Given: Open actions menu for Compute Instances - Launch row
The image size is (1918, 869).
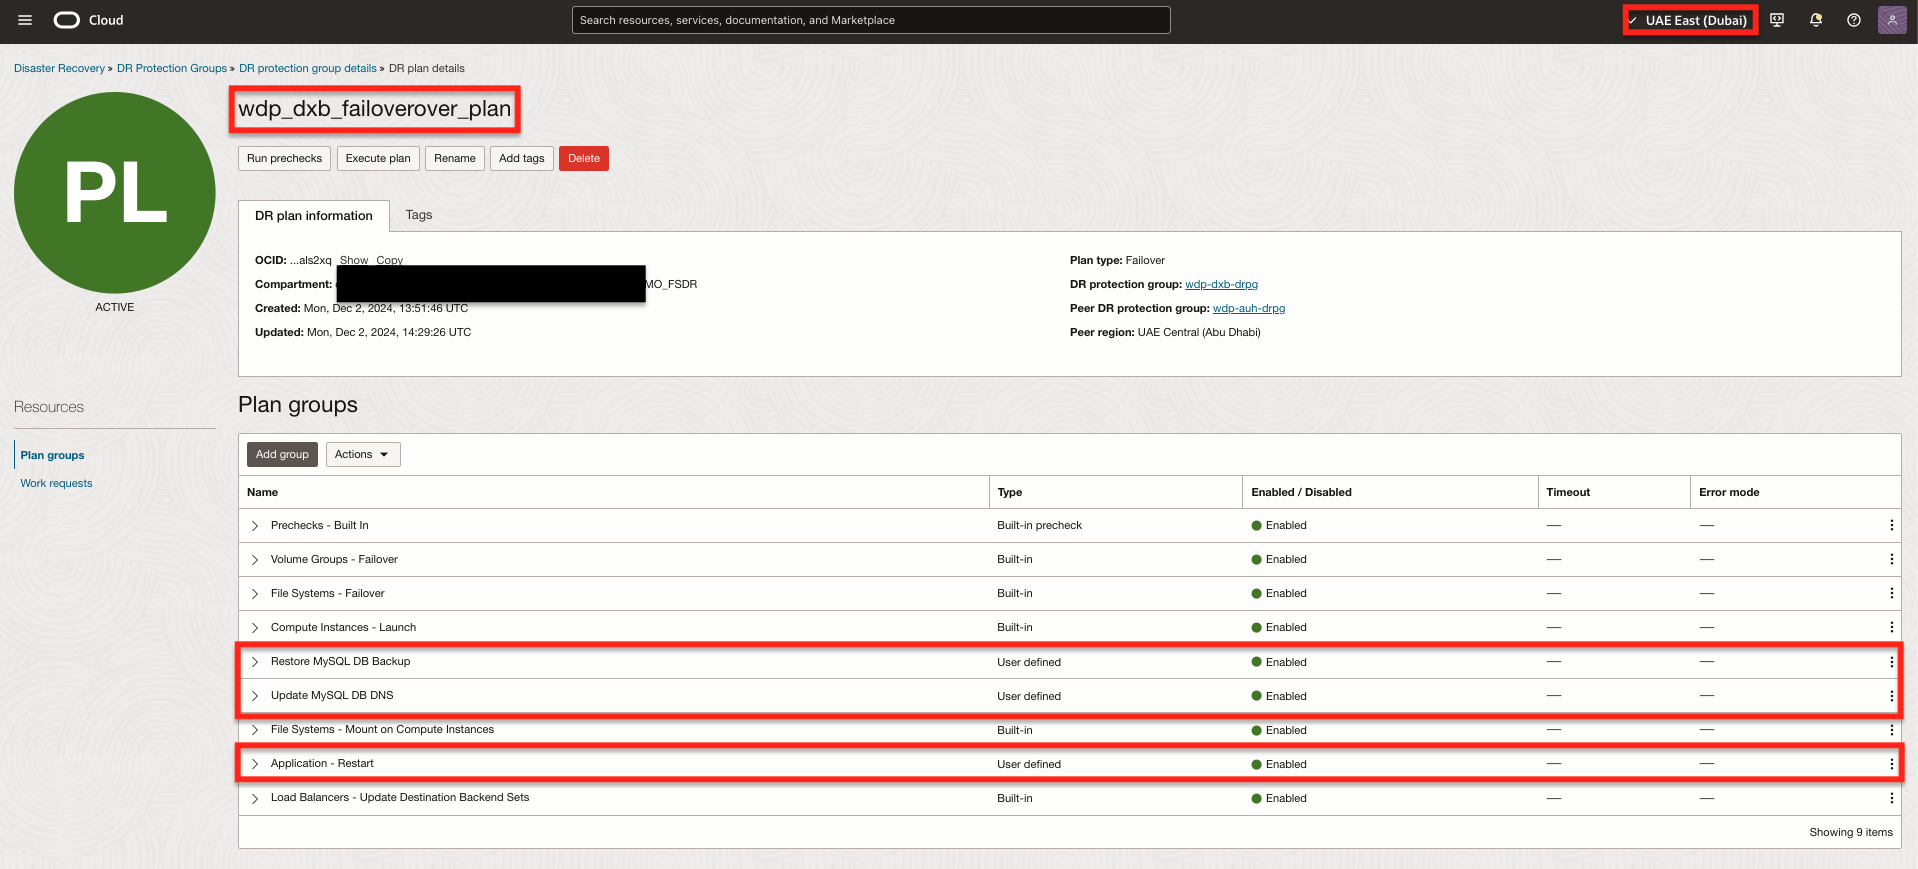Looking at the screenshot, I should pos(1891,627).
